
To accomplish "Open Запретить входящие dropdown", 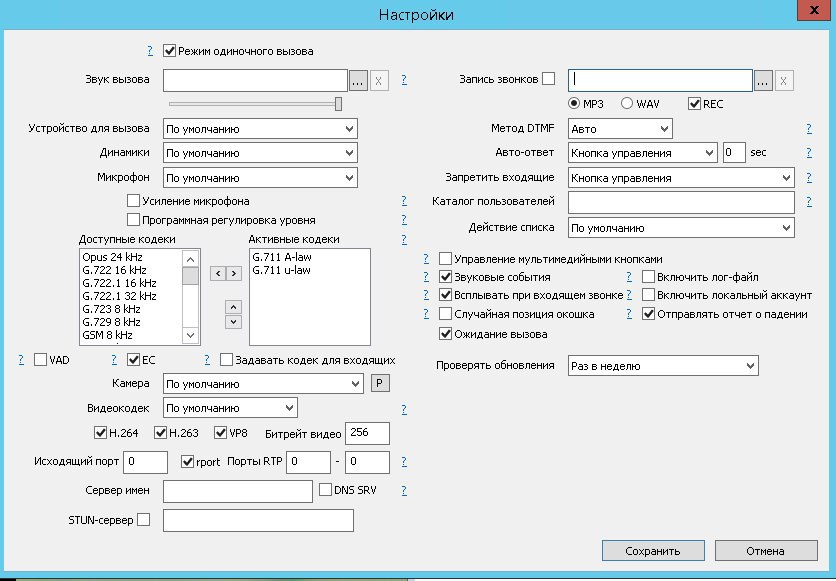I will coord(681,177).
